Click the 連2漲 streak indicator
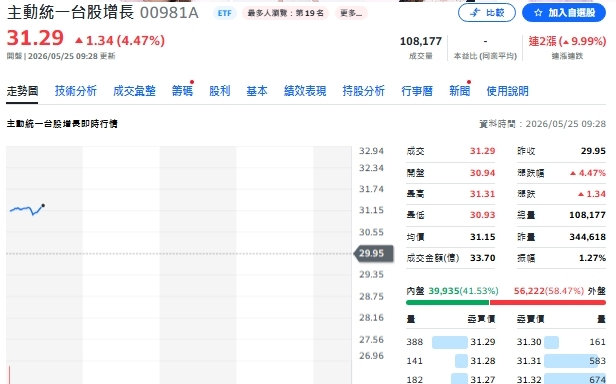Viewport: 616px width, 384px height. tap(567, 41)
